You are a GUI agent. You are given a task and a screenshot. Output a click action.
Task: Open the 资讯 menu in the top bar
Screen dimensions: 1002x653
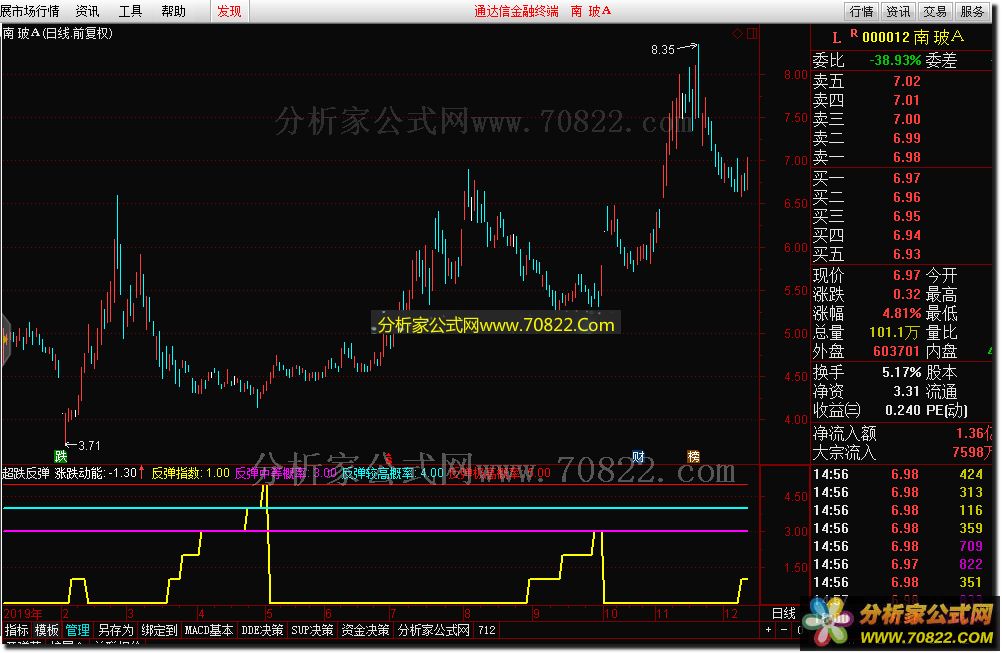(x=88, y=11)
